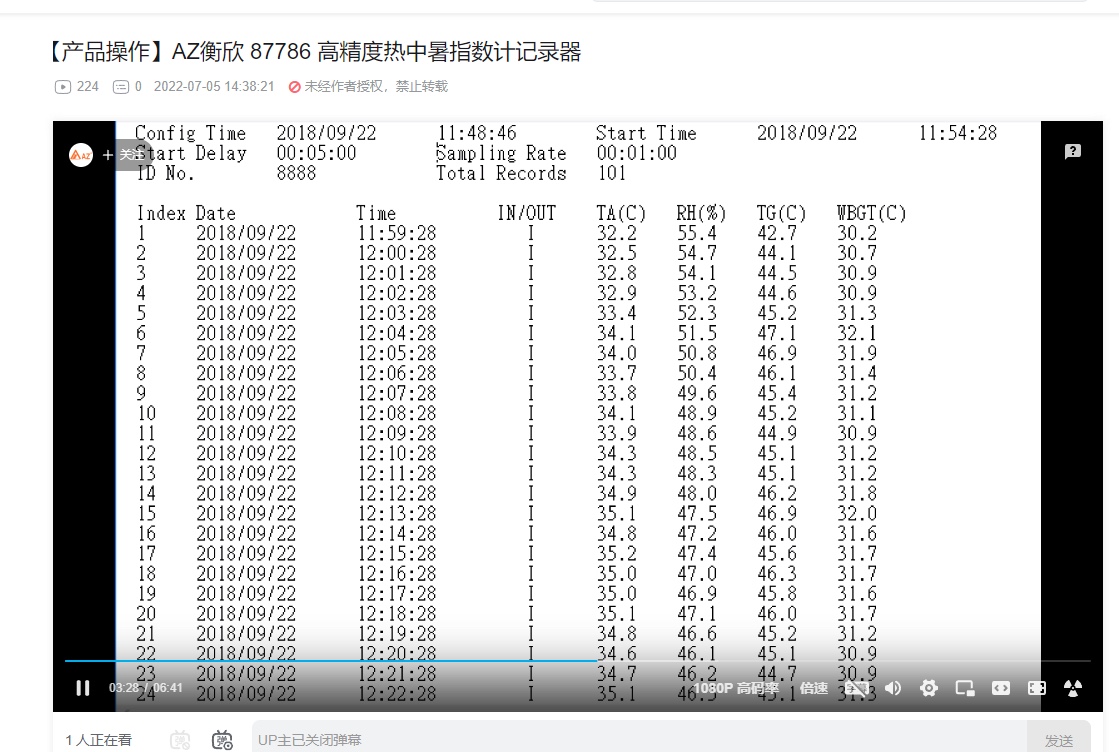
Task: Mute the video volume
Action: (893, 688)
